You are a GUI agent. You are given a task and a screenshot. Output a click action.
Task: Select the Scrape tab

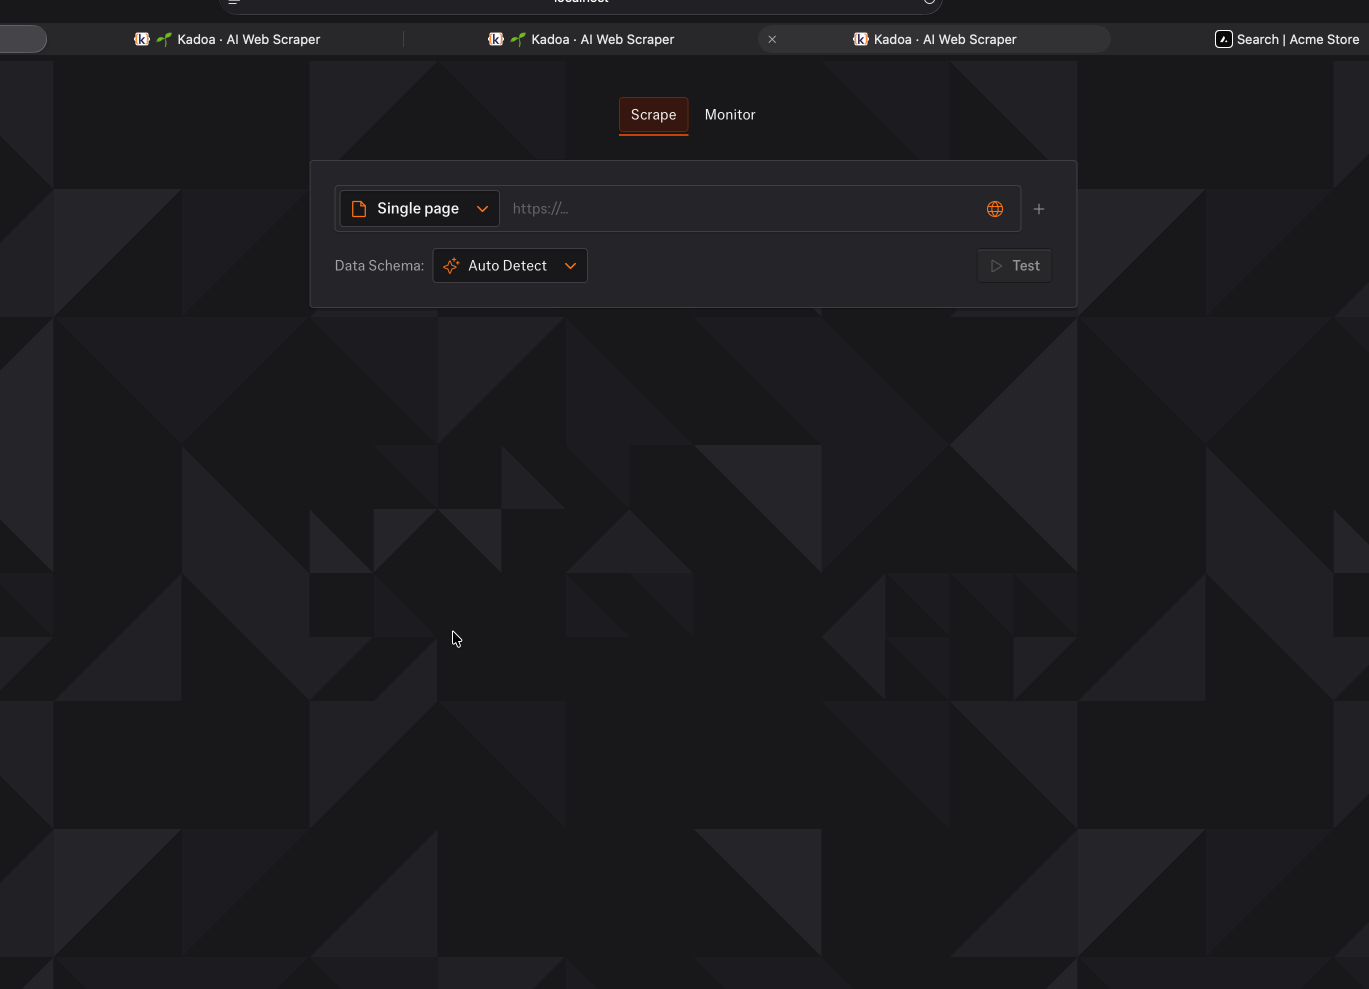pyautogui.click(x=653, y=115)
